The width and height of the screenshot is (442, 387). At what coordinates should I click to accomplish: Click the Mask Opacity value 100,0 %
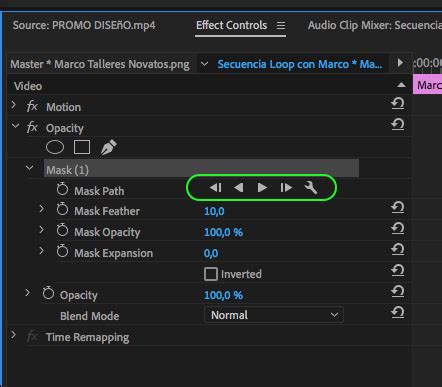(223, 232)
